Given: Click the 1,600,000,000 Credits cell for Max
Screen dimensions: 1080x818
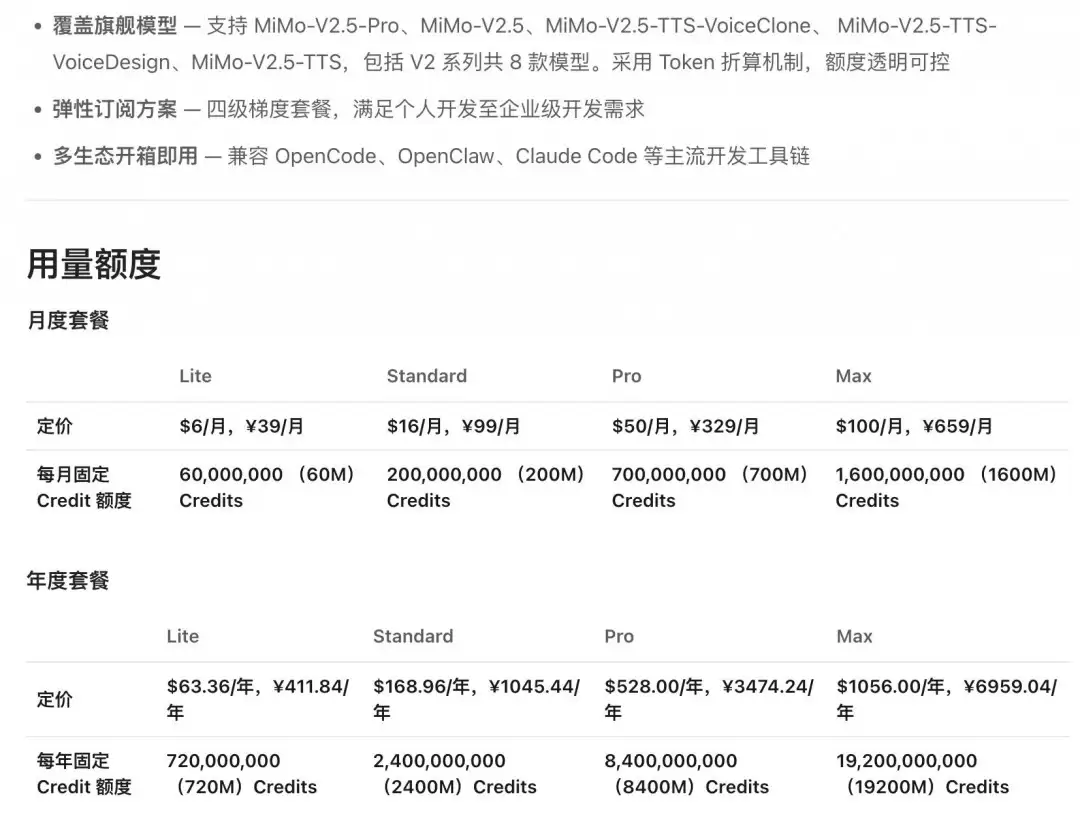Looking at the screenshot, I should 947,487.
